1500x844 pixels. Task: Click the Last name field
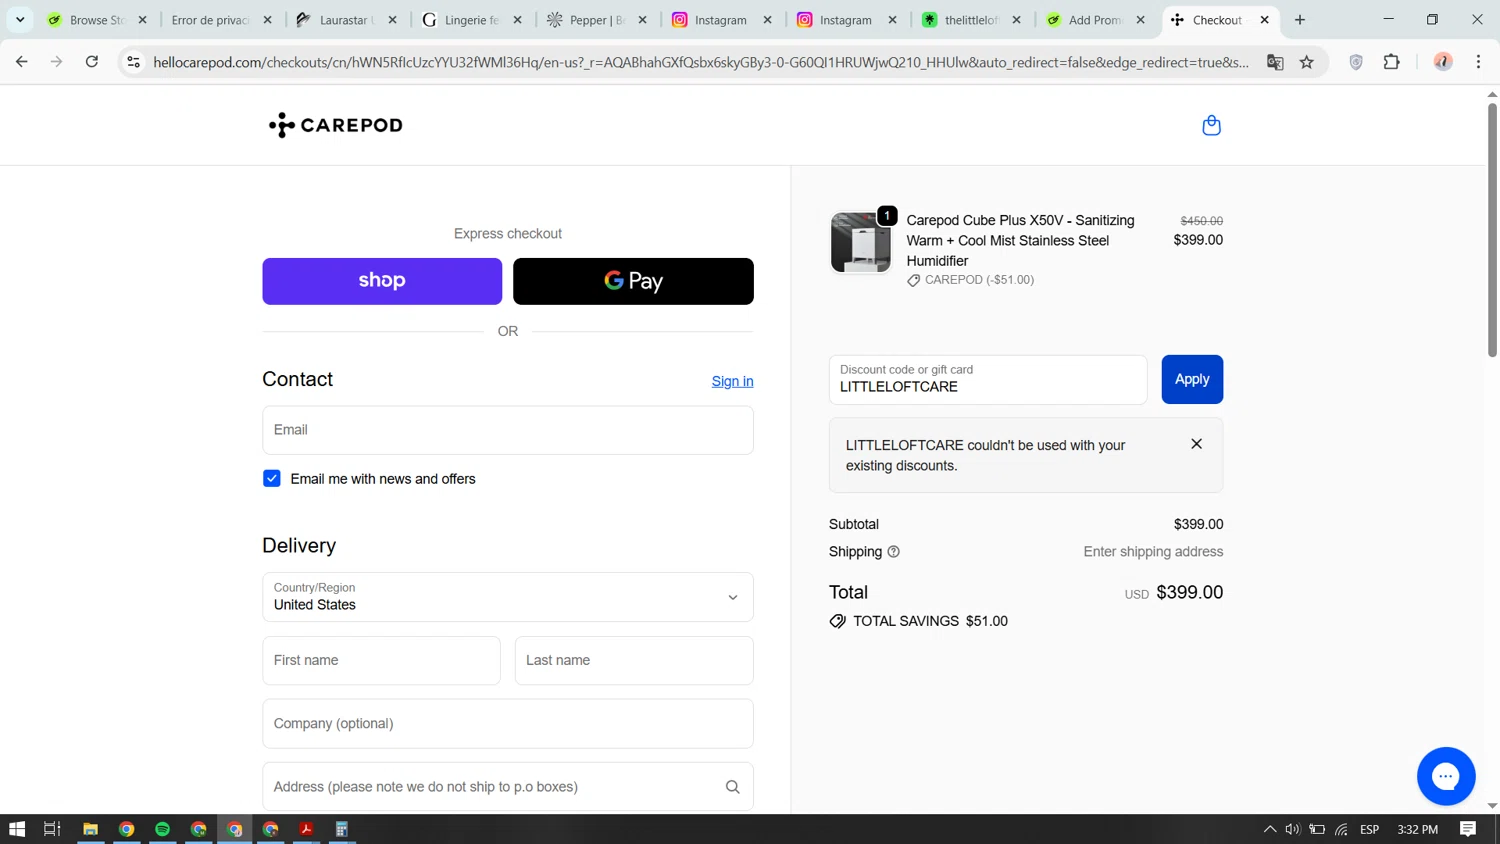click(x=634, y=661)
